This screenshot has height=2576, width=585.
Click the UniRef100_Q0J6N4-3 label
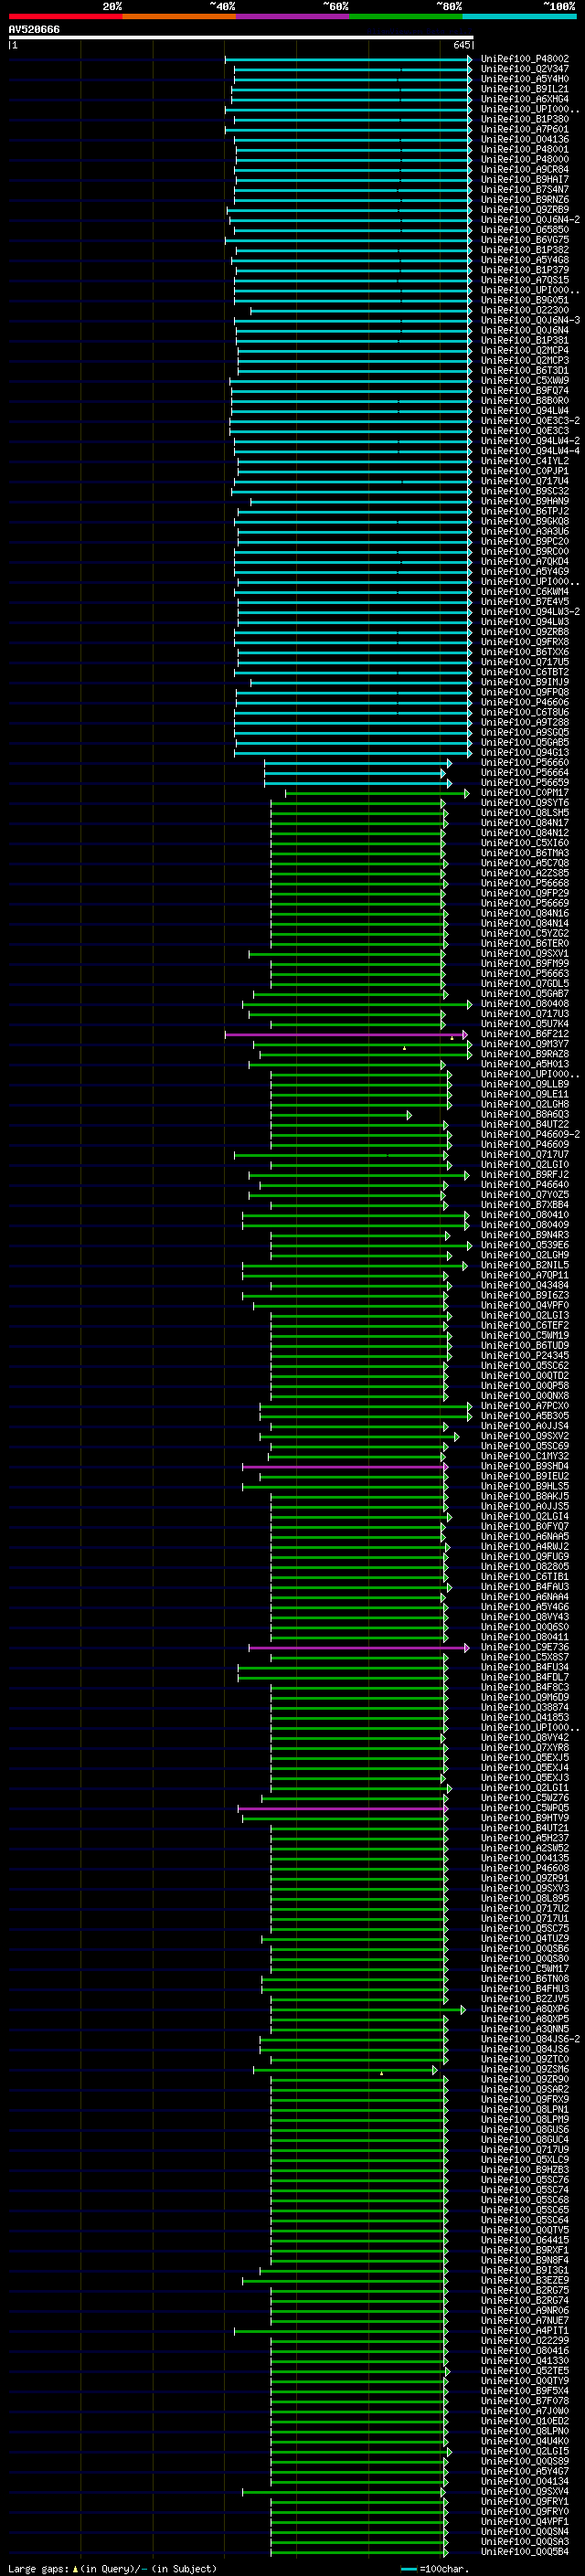point(530,320)
